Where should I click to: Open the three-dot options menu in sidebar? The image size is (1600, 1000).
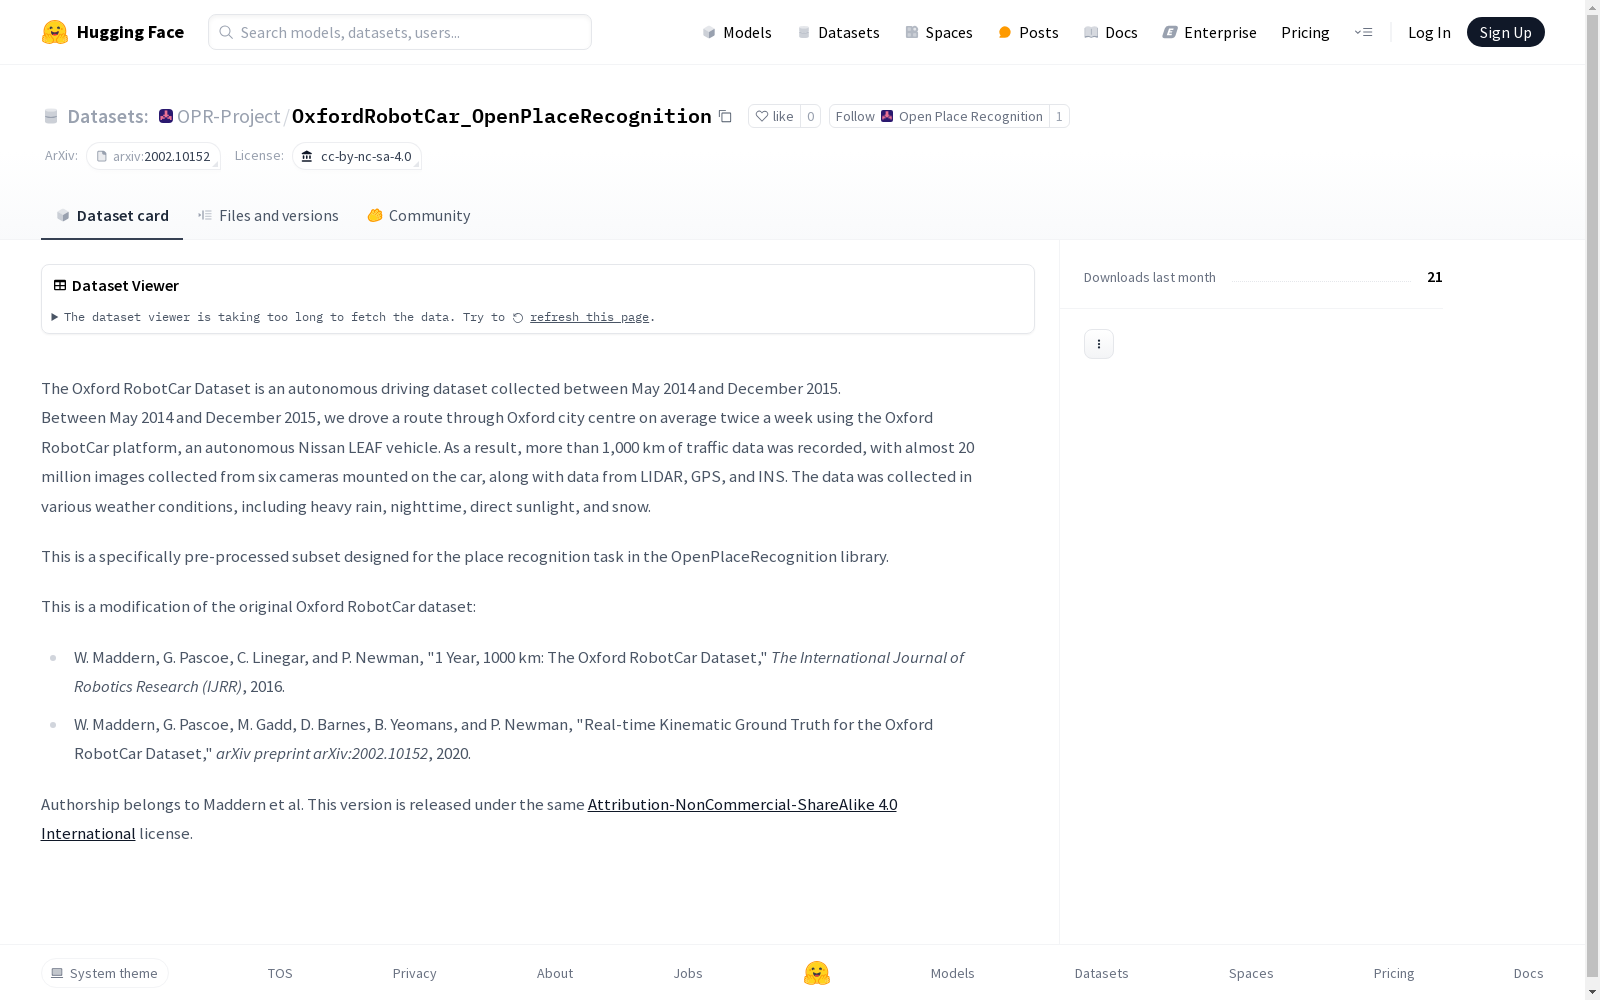(1098, 344)
